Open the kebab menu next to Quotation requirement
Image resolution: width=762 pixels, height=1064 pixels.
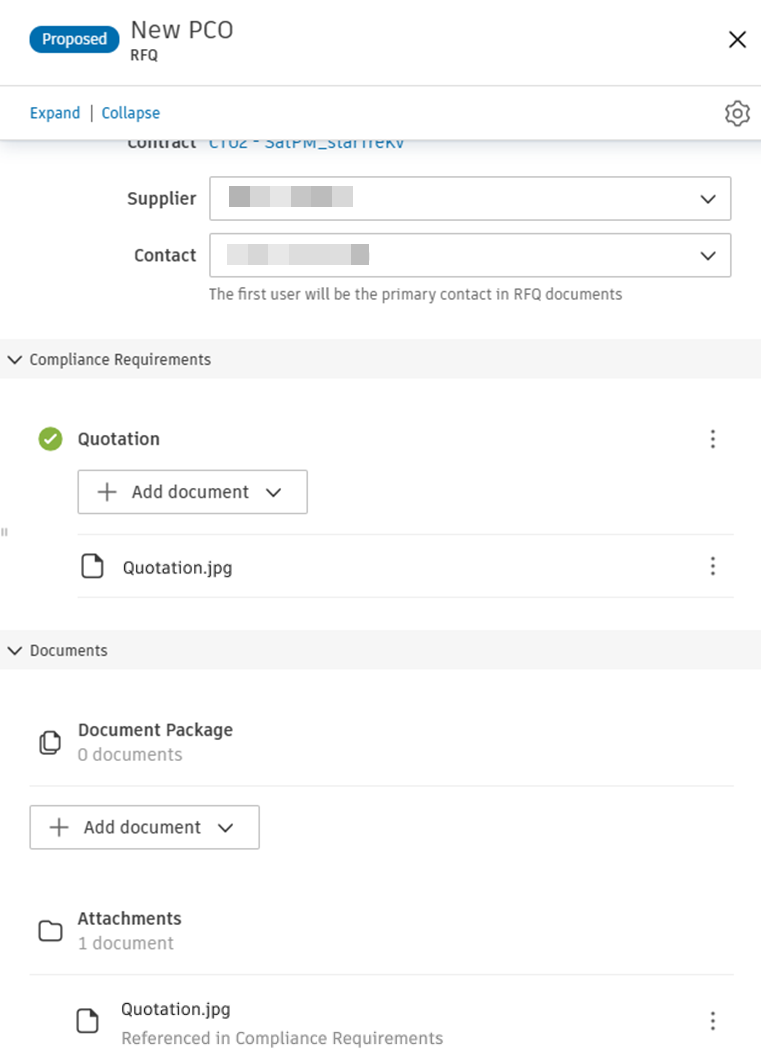[x=712, y=439]
